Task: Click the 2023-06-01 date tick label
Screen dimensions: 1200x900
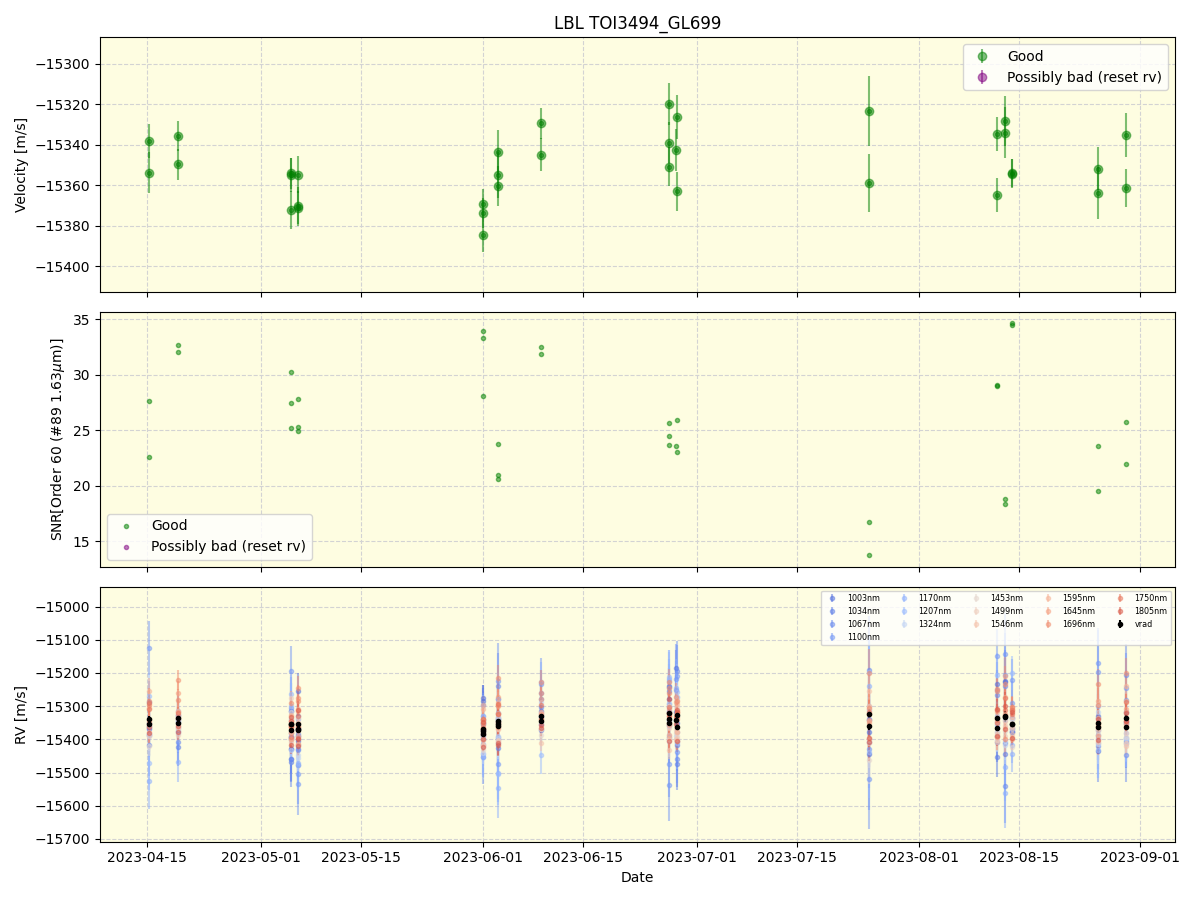Action: pyautogui.click(x=483, y=857)
